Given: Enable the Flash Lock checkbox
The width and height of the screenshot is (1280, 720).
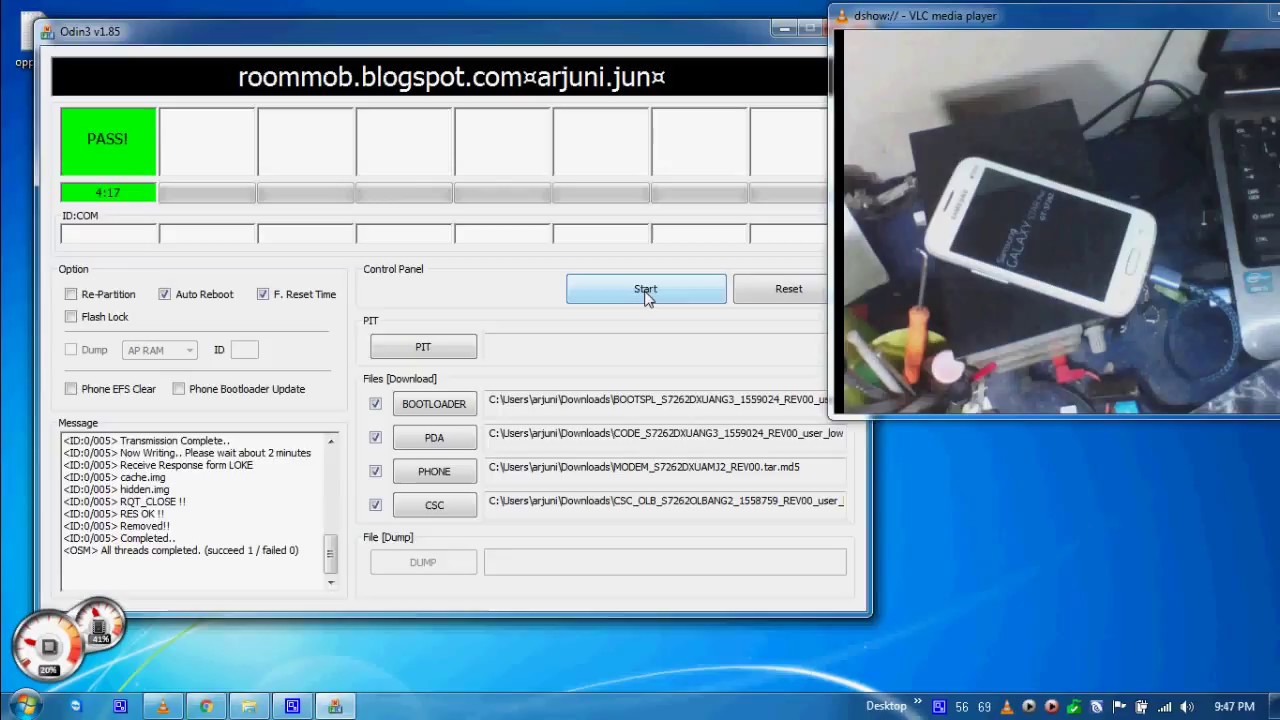Looking at the screenshot, I should pos(71,317).
